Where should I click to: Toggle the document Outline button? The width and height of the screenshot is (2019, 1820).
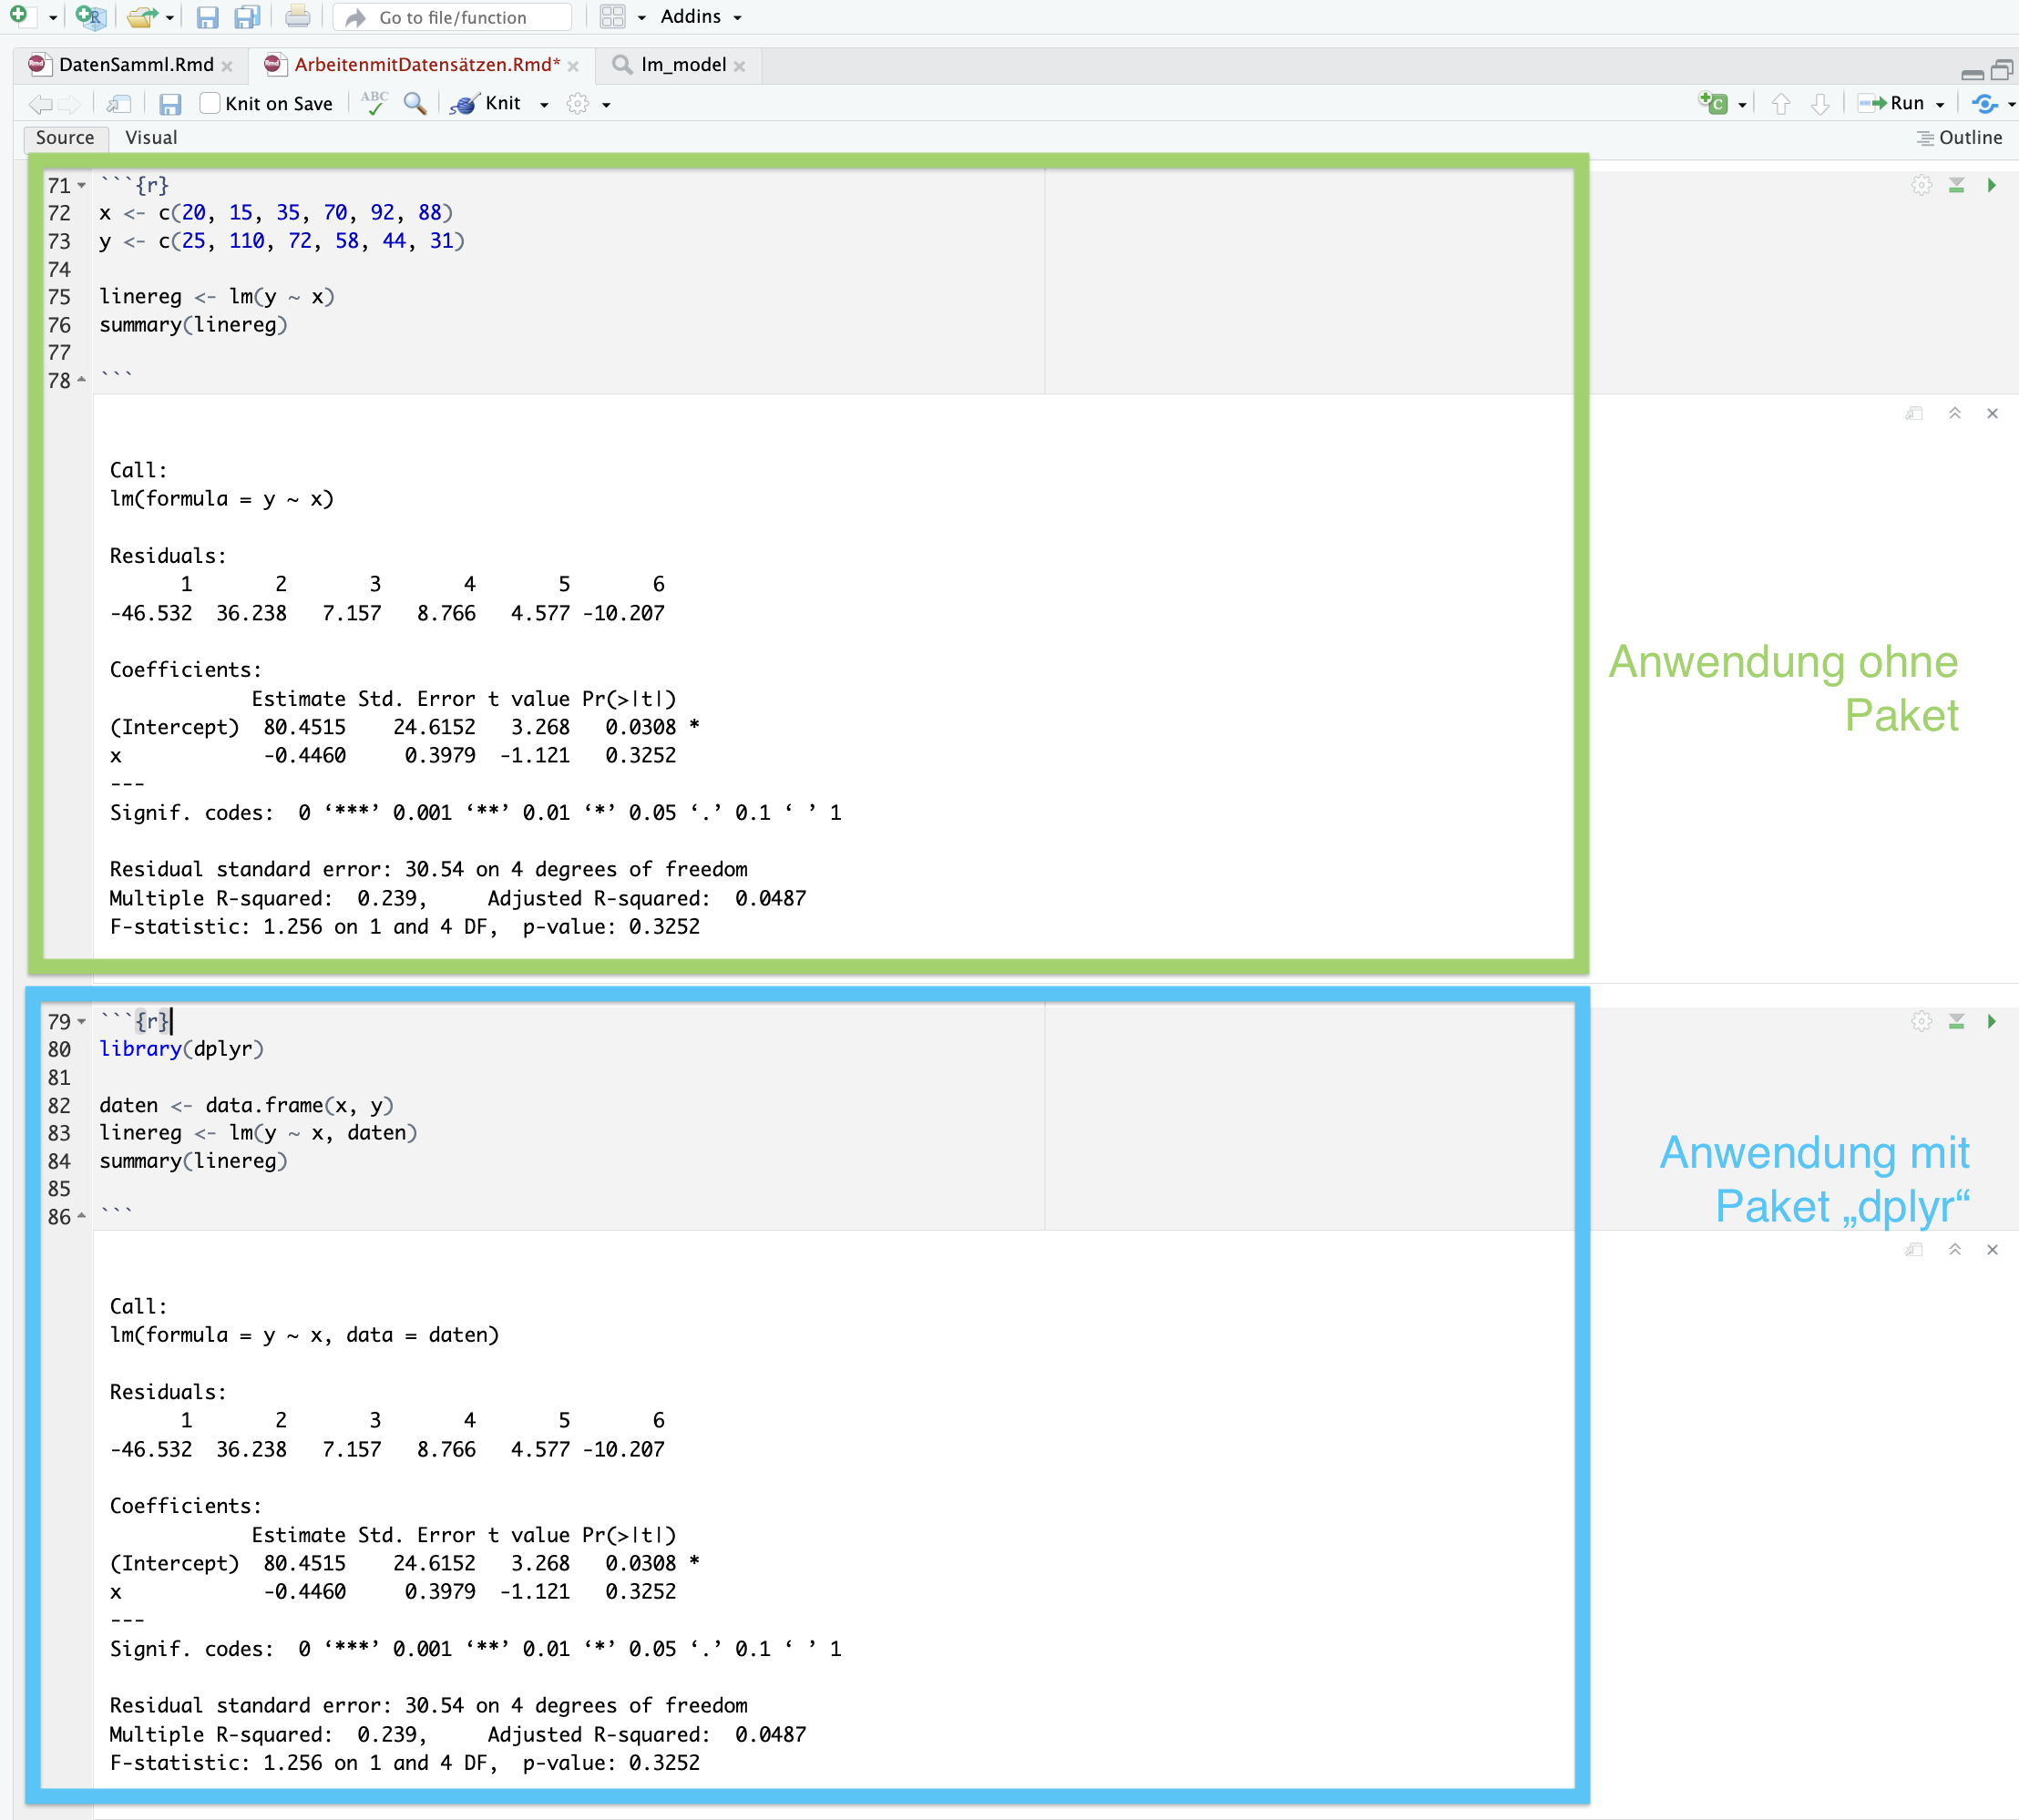(1959, 138)
